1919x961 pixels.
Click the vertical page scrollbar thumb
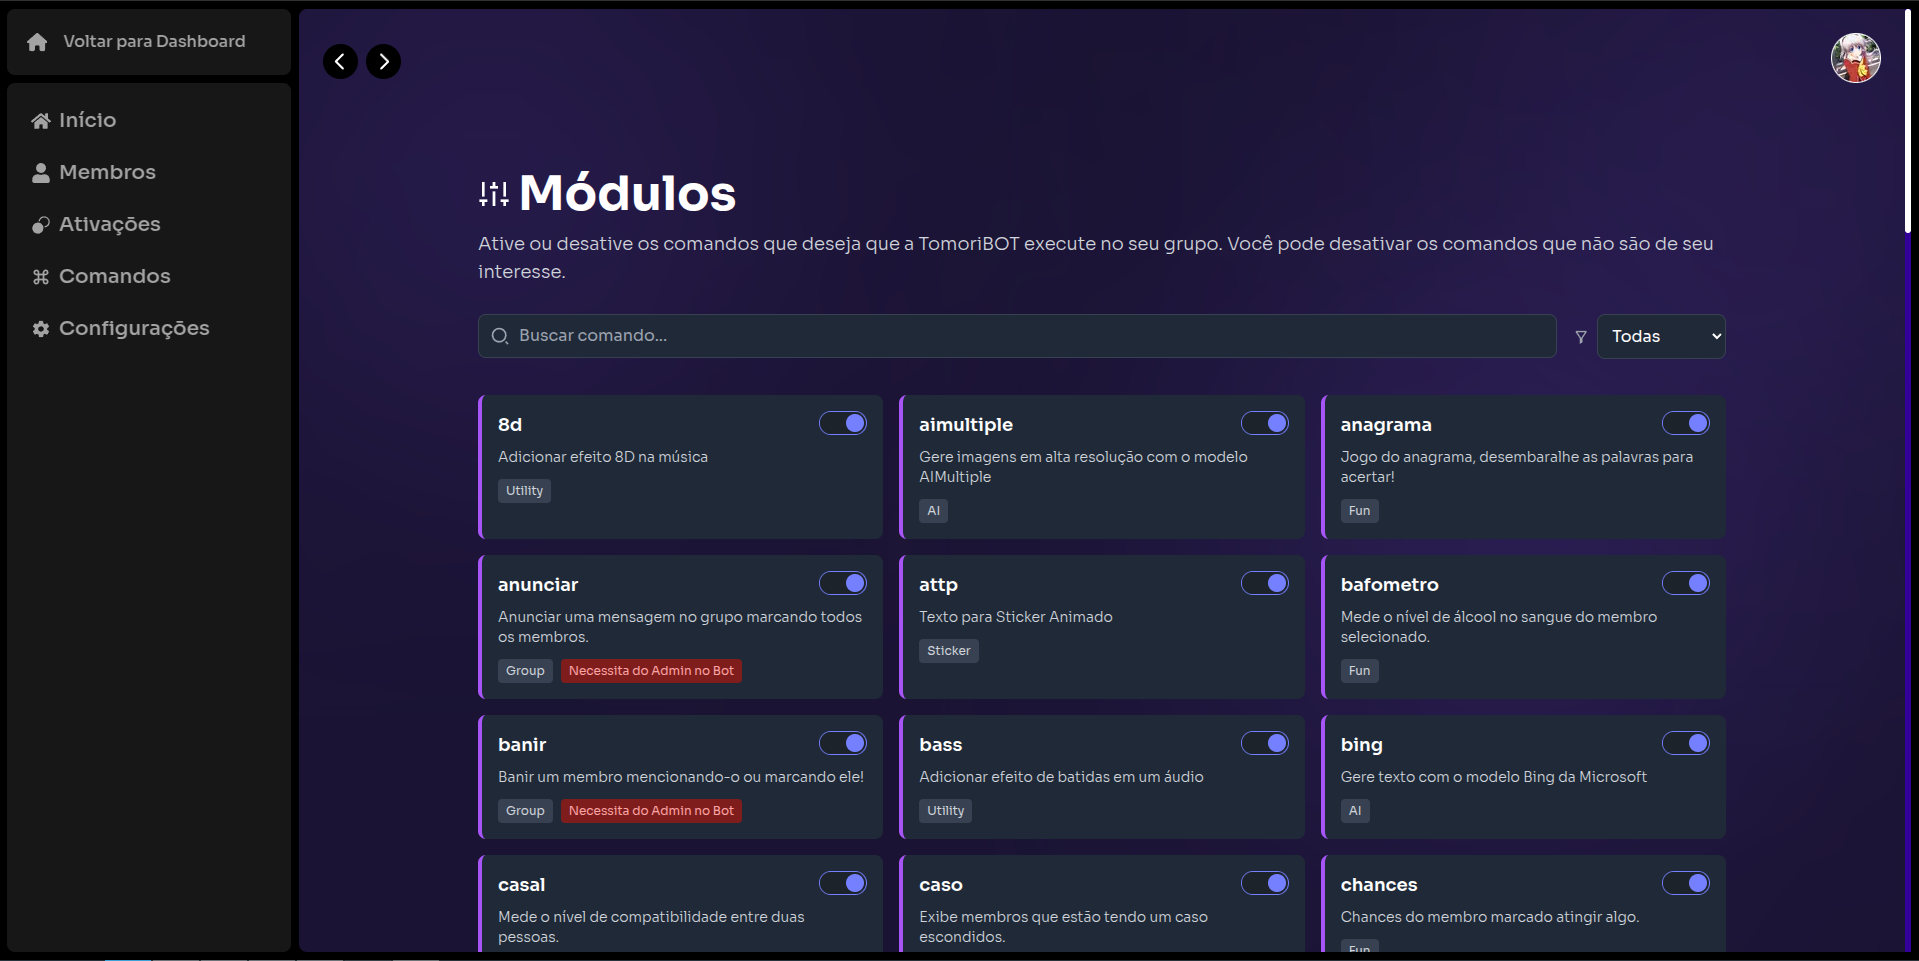pyautogui.click(x=1907, y=120)
